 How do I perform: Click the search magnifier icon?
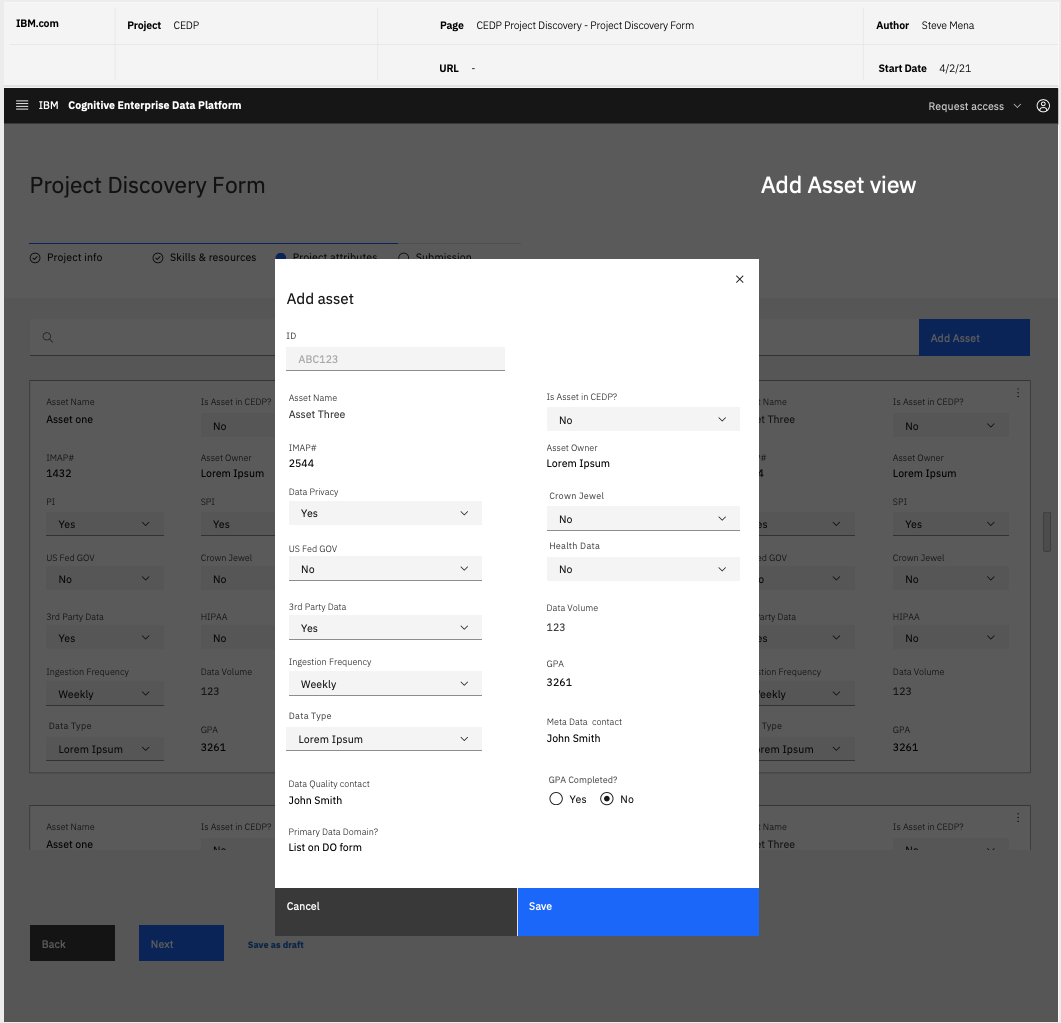tap(47, 338)
